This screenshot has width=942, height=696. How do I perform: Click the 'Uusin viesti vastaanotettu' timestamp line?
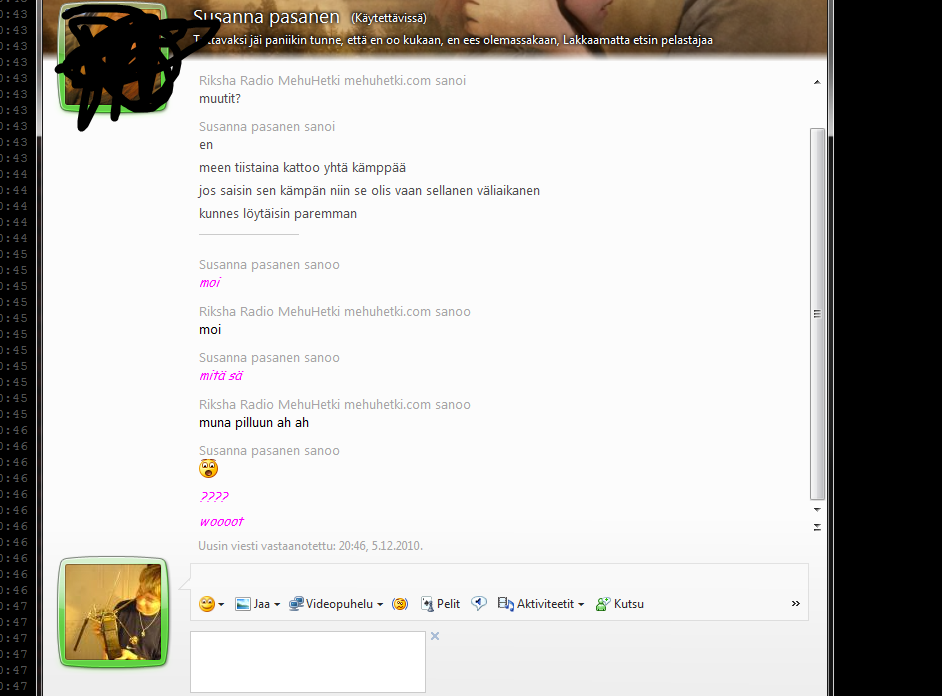(x=311, y=546)
